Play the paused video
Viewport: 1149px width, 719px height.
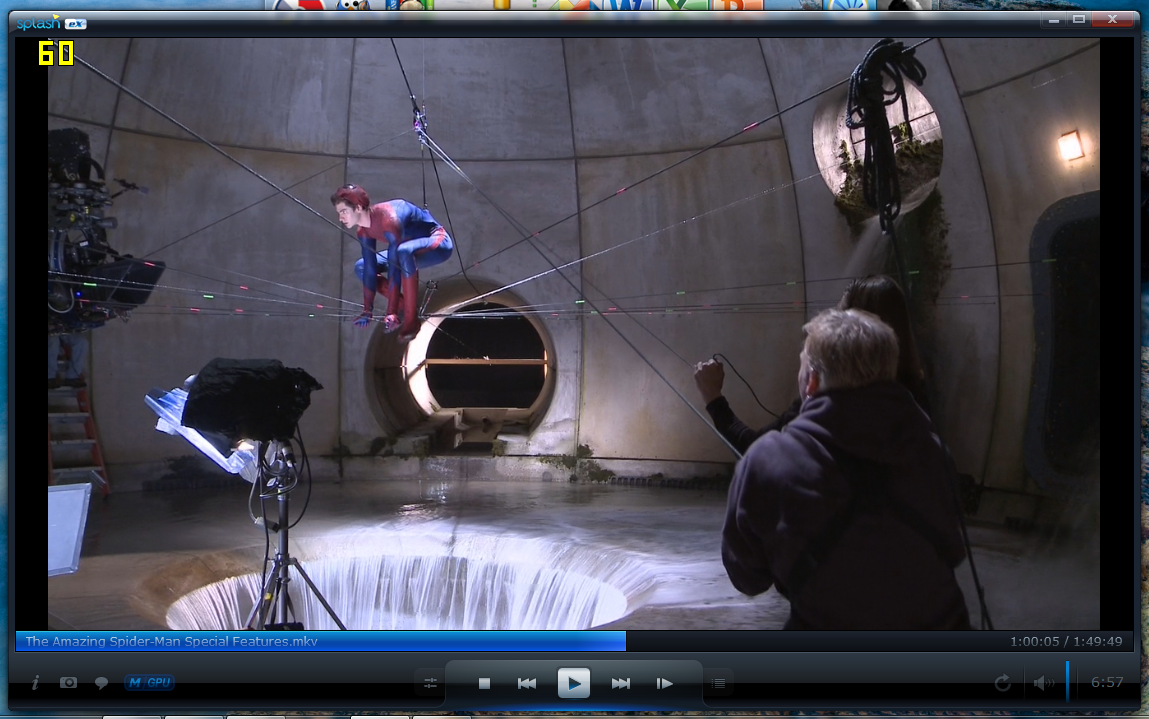pyautogui.click(x=574, y=683)
